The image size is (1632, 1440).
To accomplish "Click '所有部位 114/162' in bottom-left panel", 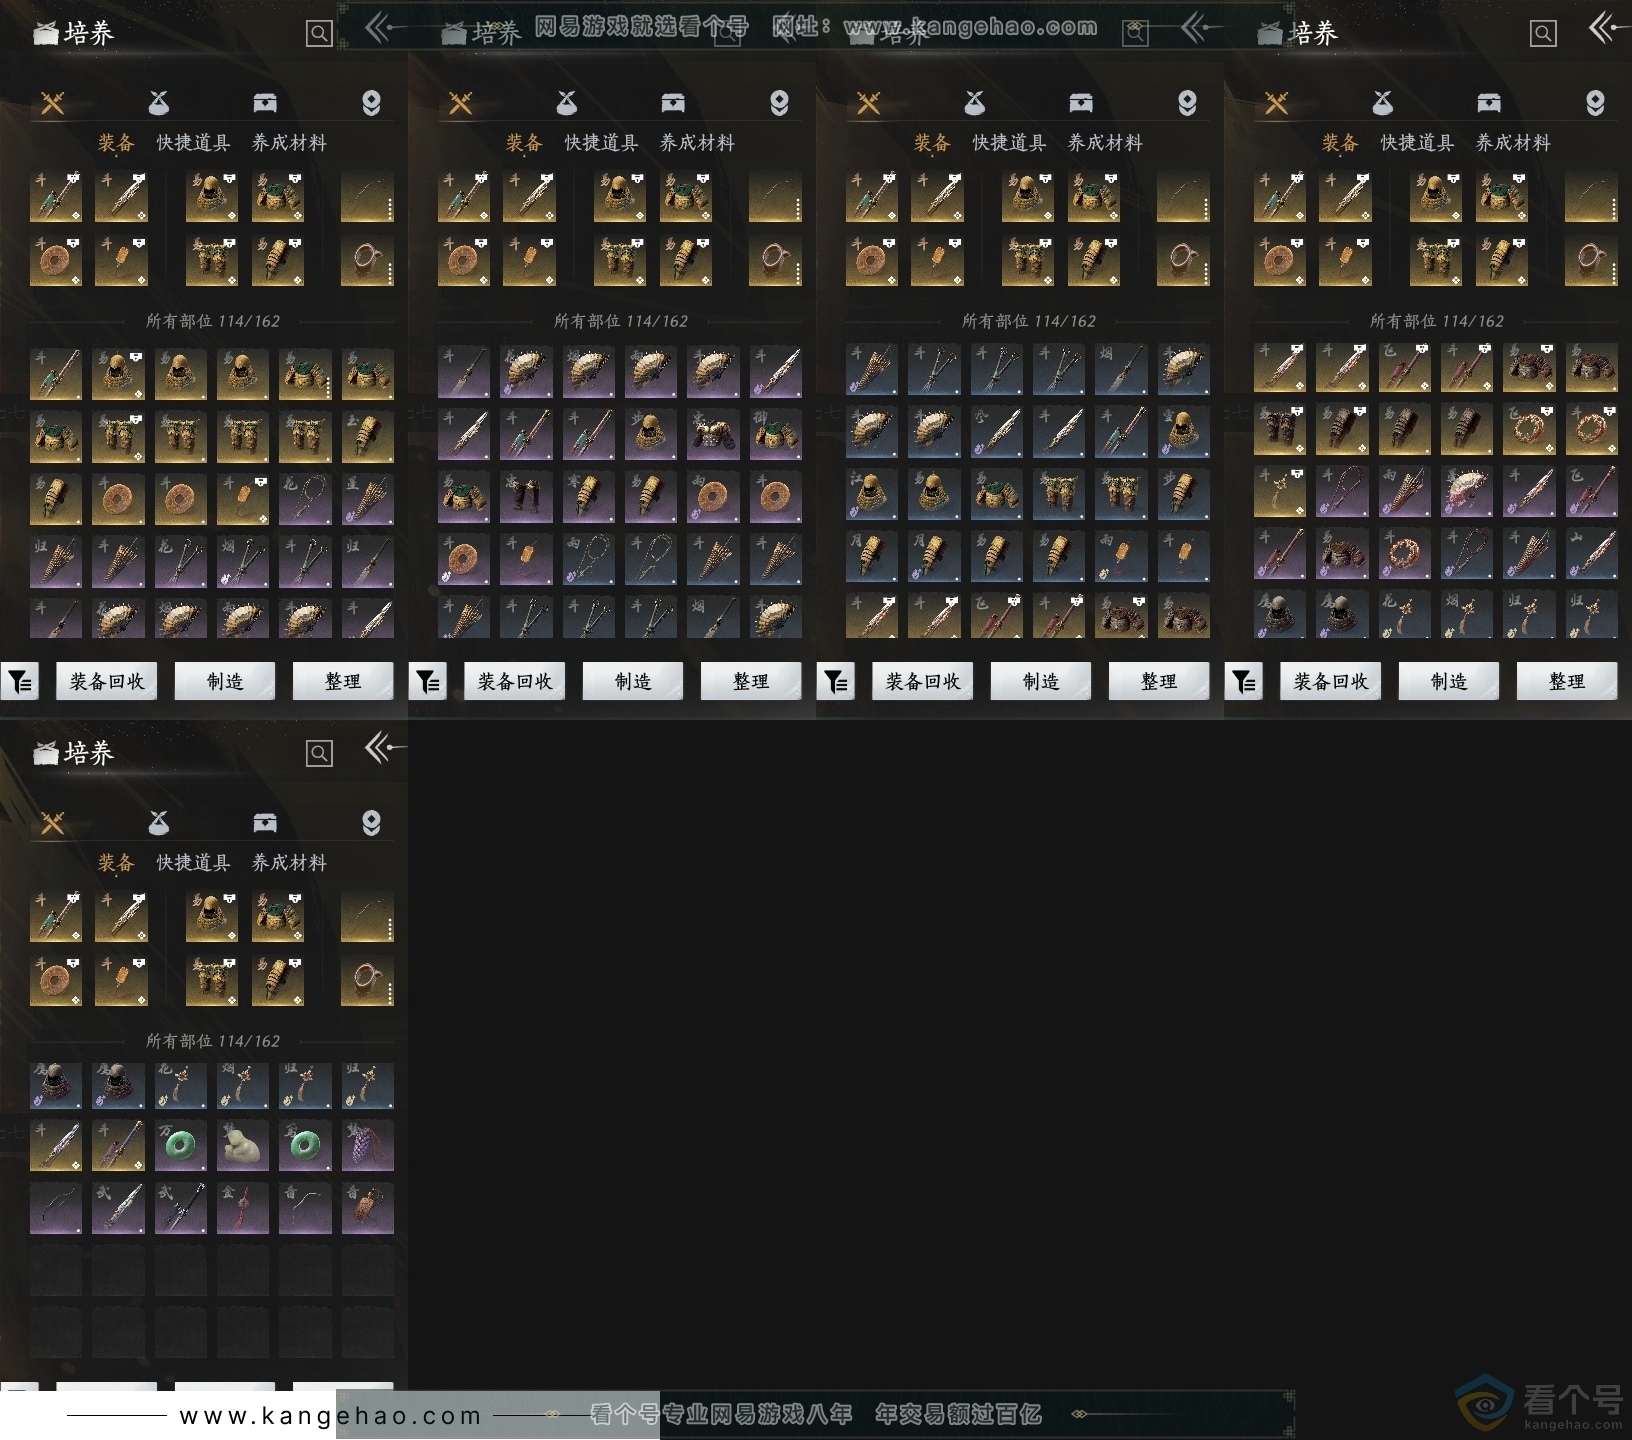I will (x=213, y=1041).
